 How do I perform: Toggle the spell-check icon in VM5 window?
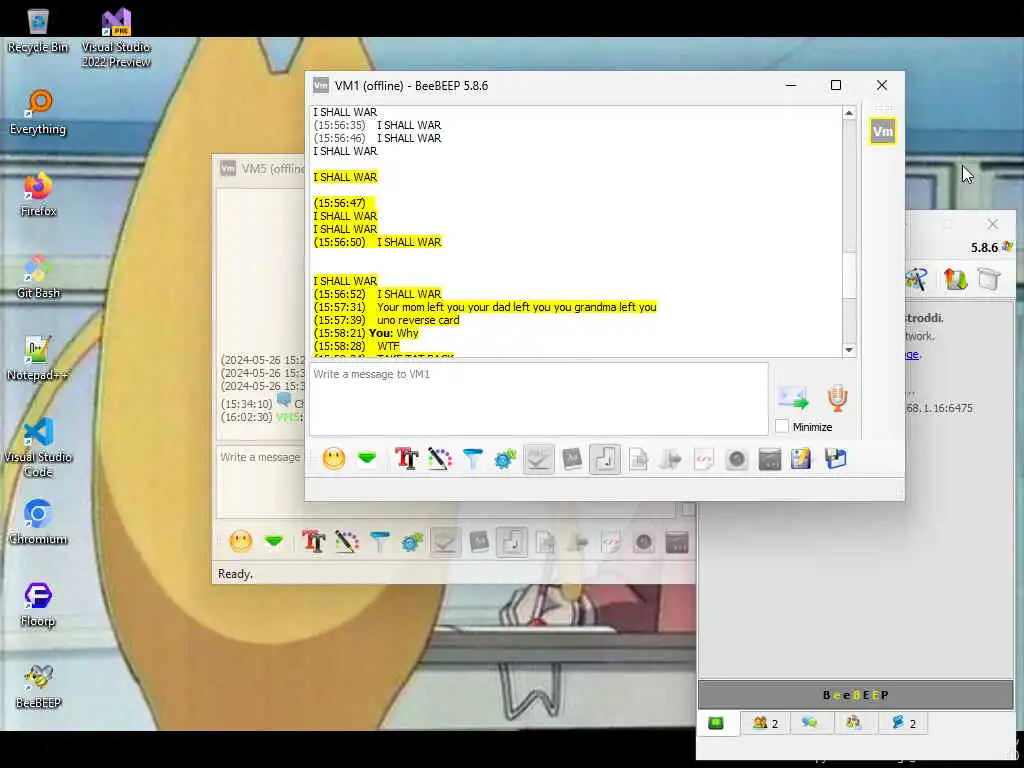point(445,541)
